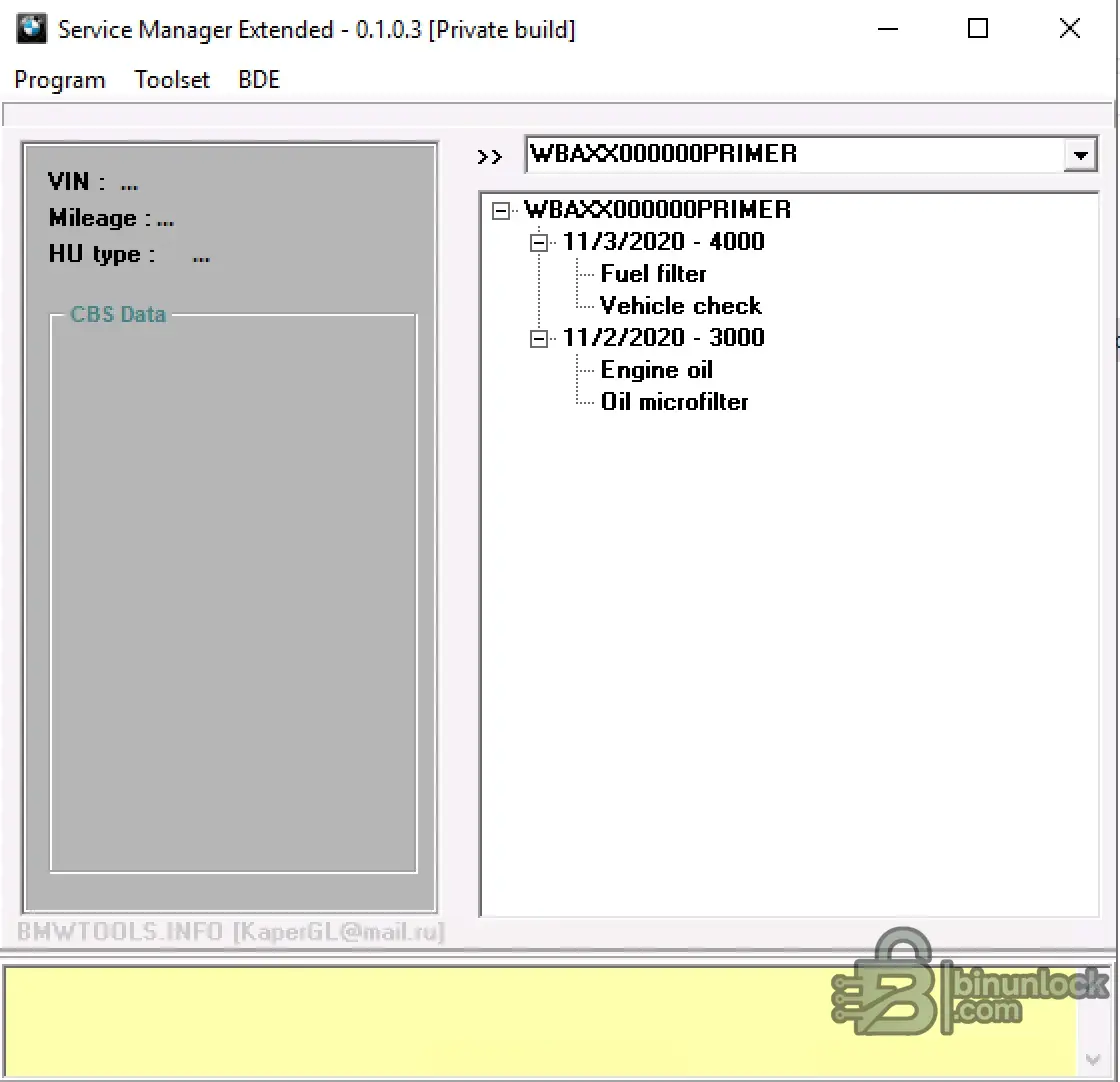
Task: Collapse the WBAXX000000PRIMER root tree node
Action: click(x=501, y=211)
